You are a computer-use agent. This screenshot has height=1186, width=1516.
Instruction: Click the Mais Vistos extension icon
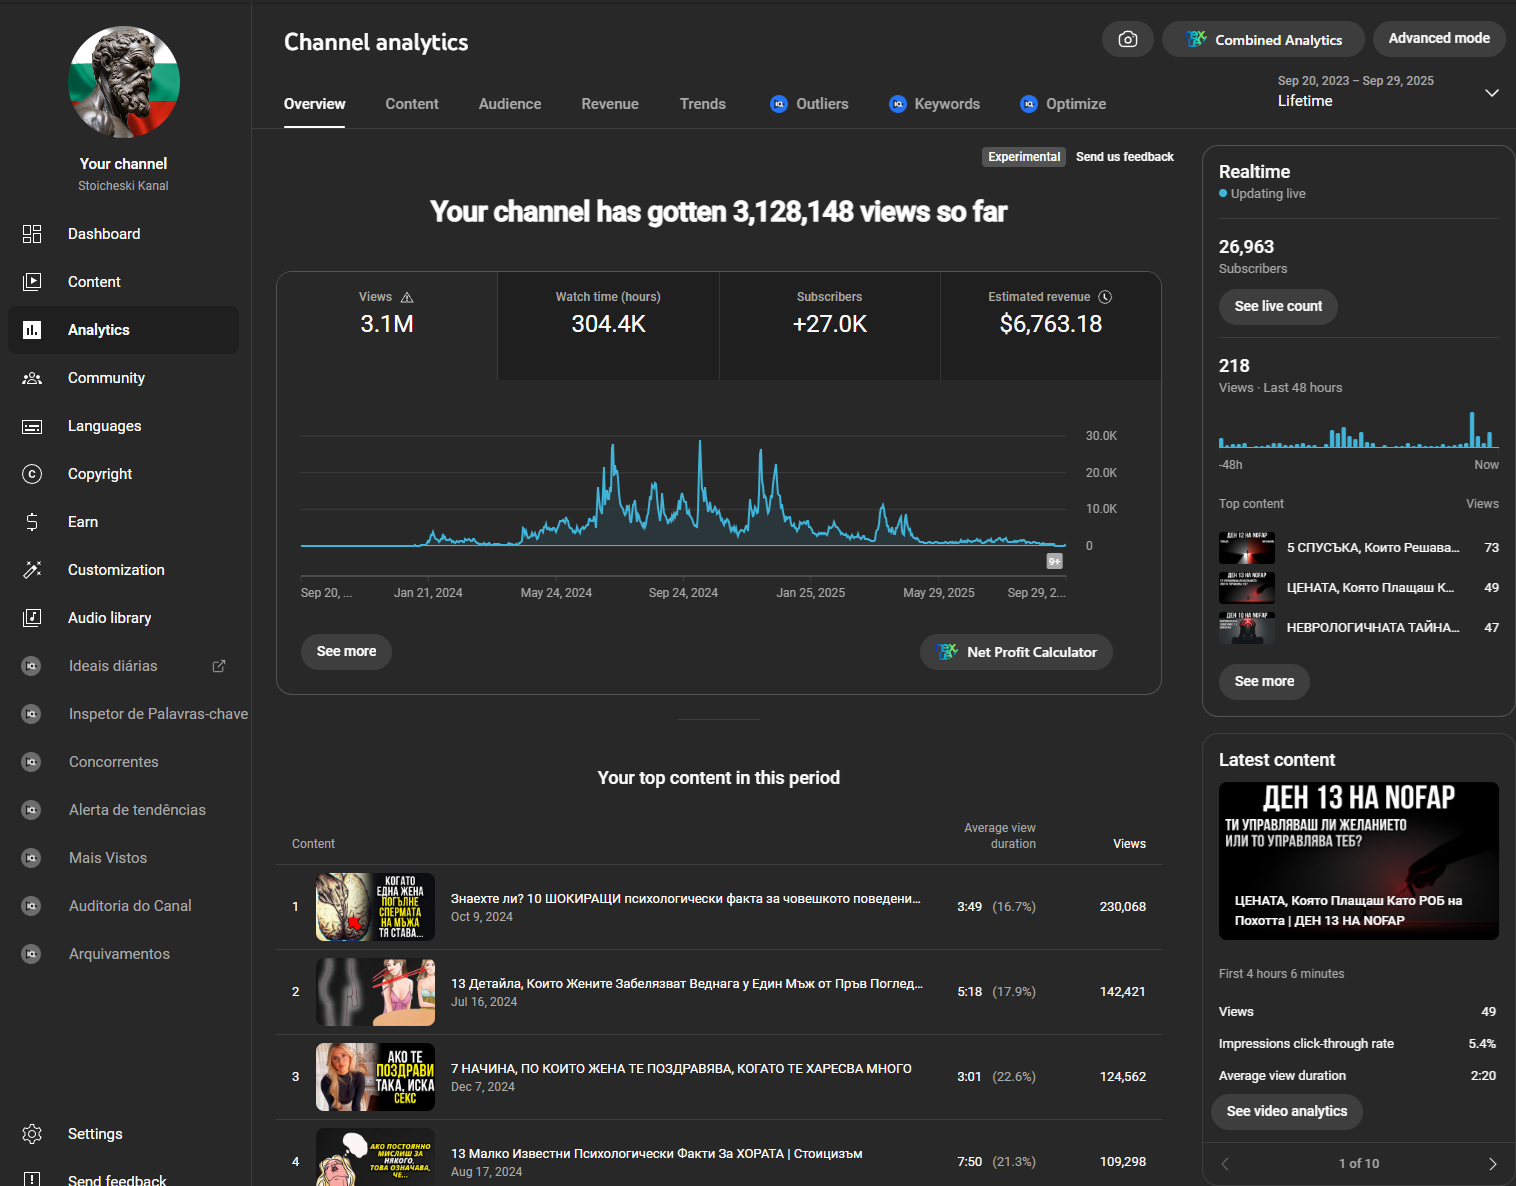[32, 858]
